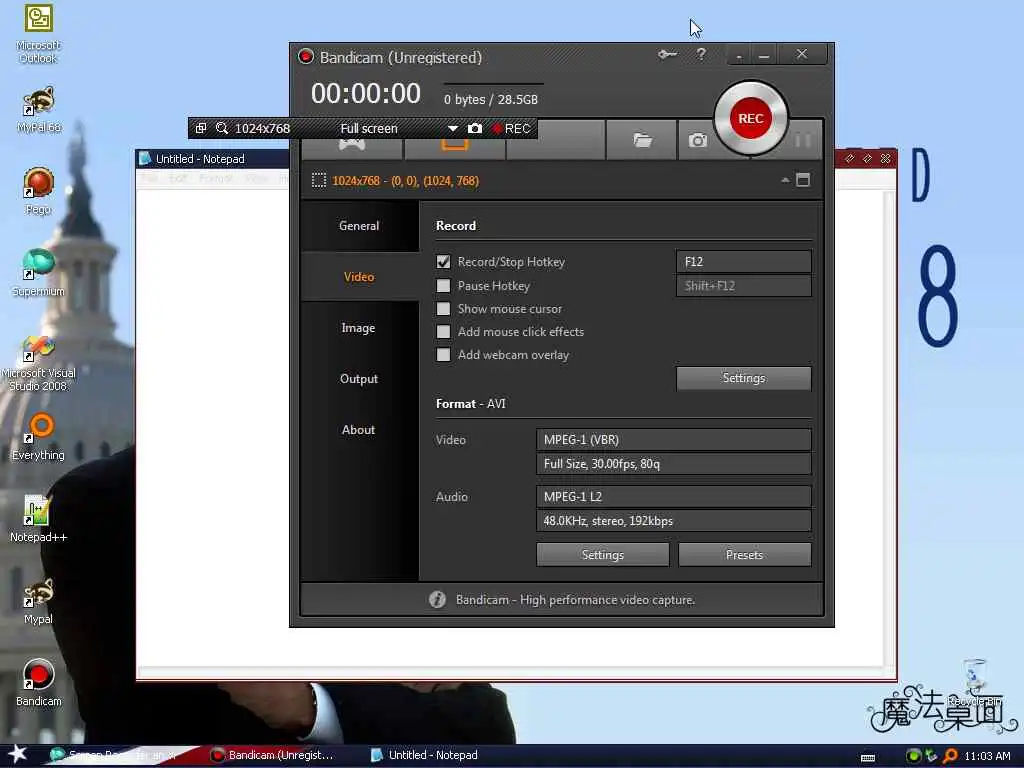Click 1024x768 on the floating capture bar
This screenshot has width=1024, height=768.
[x=263, y=129]
